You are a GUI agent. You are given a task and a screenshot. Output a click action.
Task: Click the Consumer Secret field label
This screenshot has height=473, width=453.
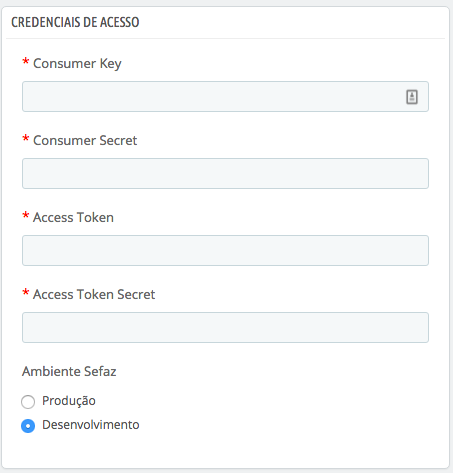click(85, 140)
